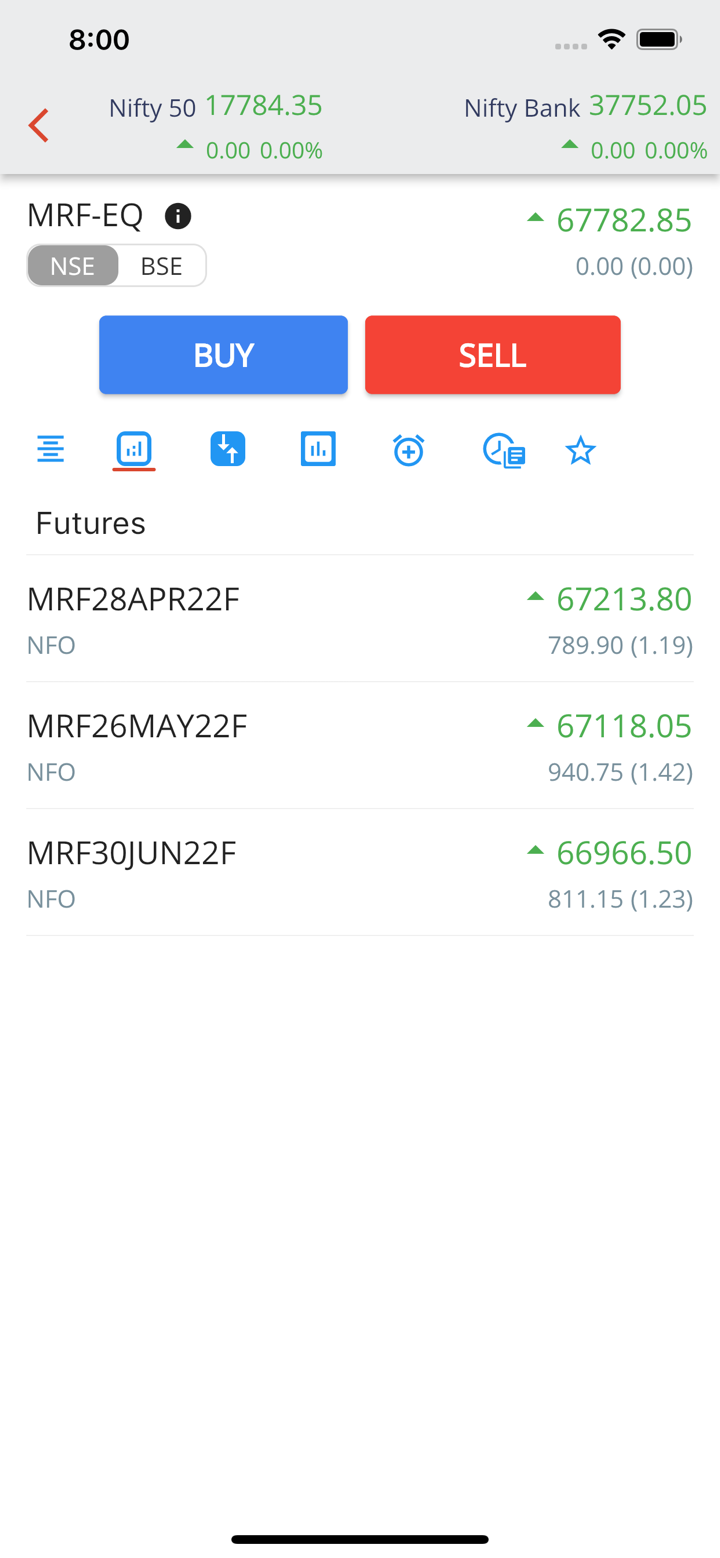Tap the red SELL button
Viewport: 720px width, 1558px height.
coord(493,355)
